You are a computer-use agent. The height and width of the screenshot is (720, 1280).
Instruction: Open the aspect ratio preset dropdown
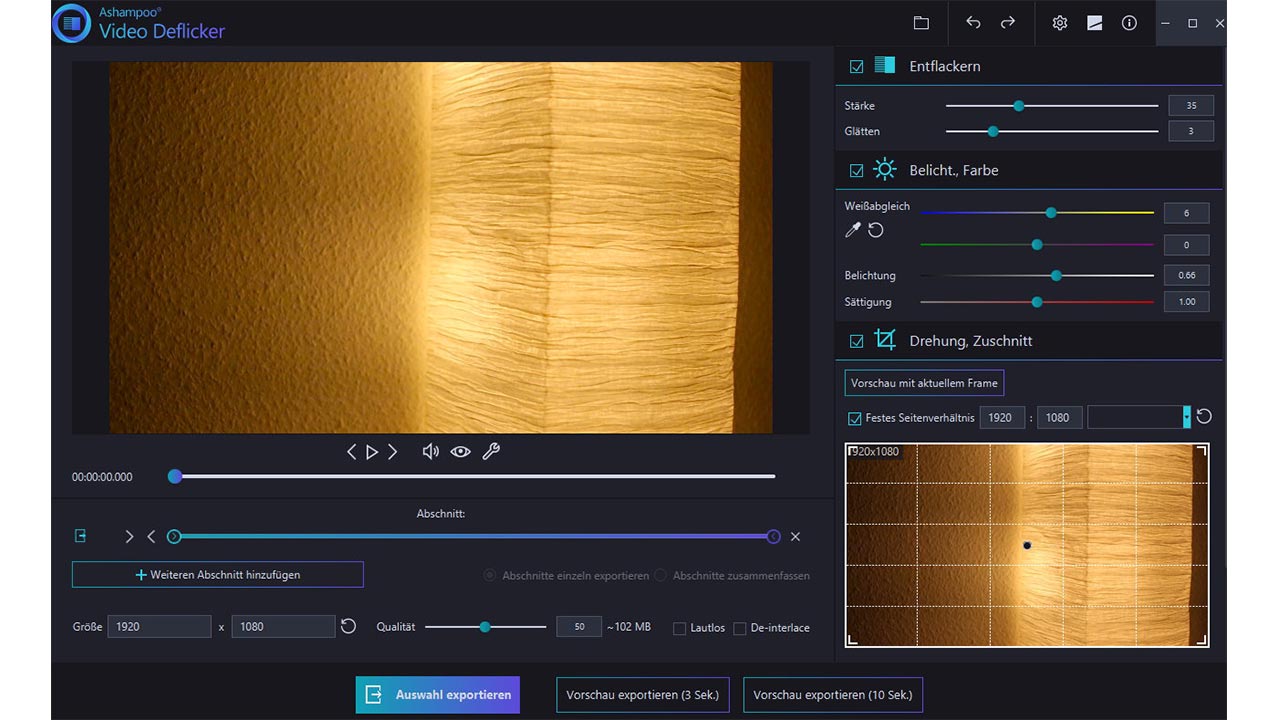click(x=1187, y=417)
